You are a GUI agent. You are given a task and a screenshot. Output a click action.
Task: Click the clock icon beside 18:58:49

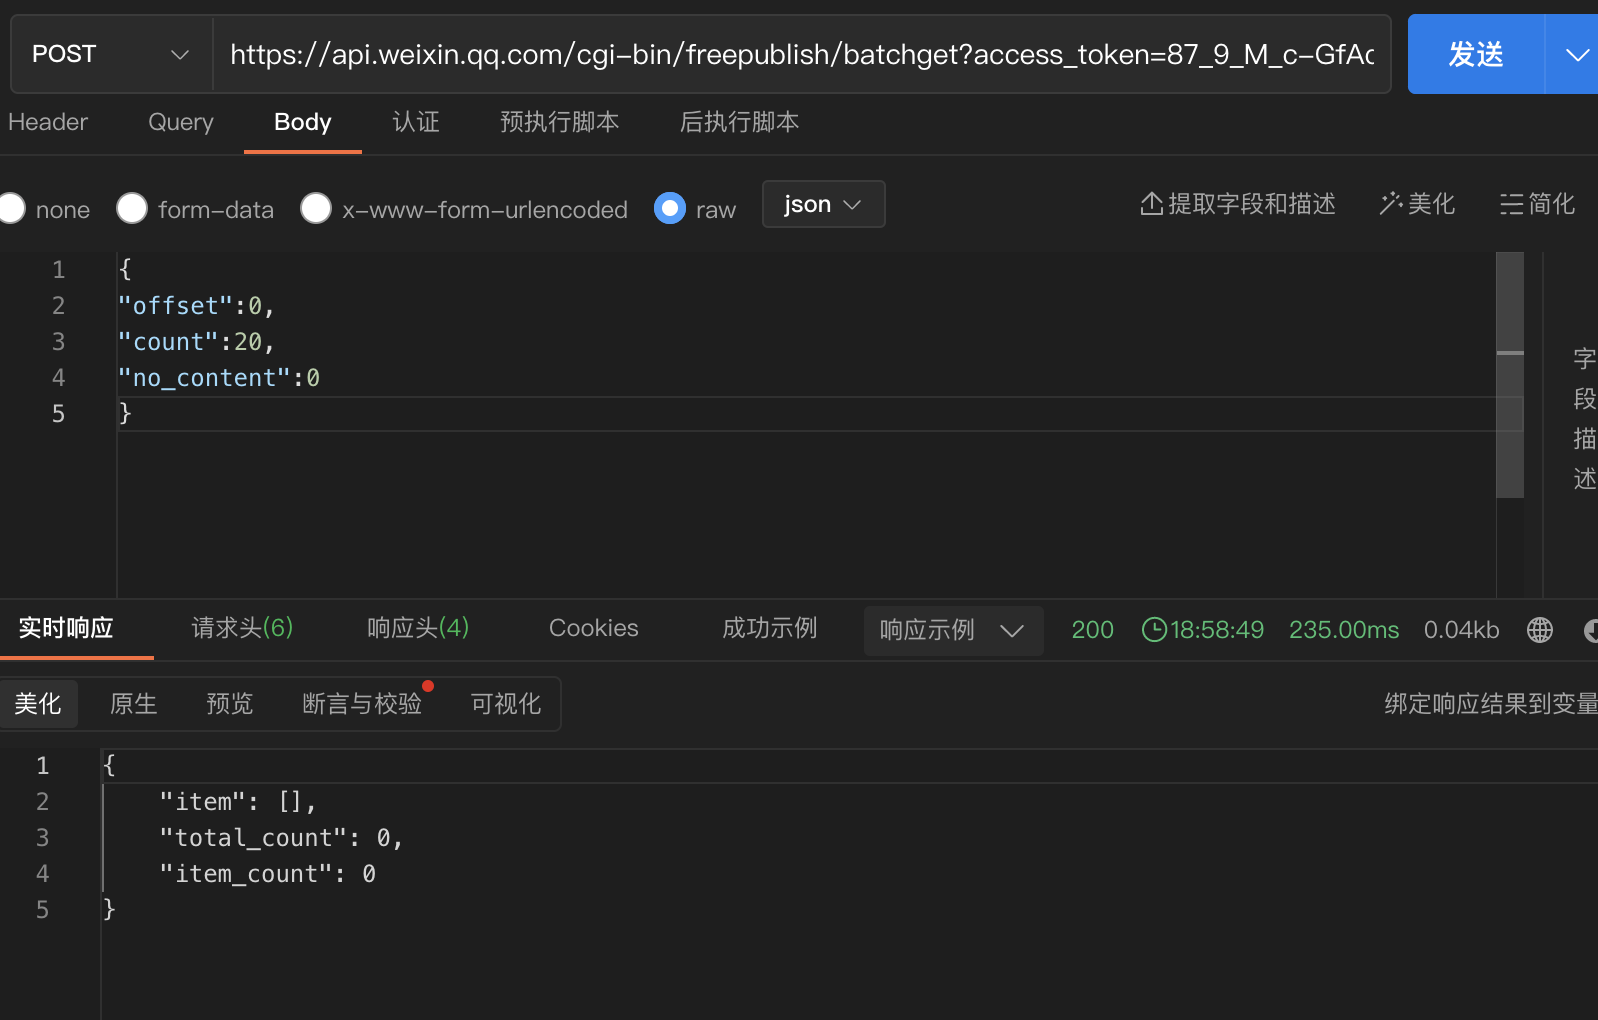point(1154,630)
